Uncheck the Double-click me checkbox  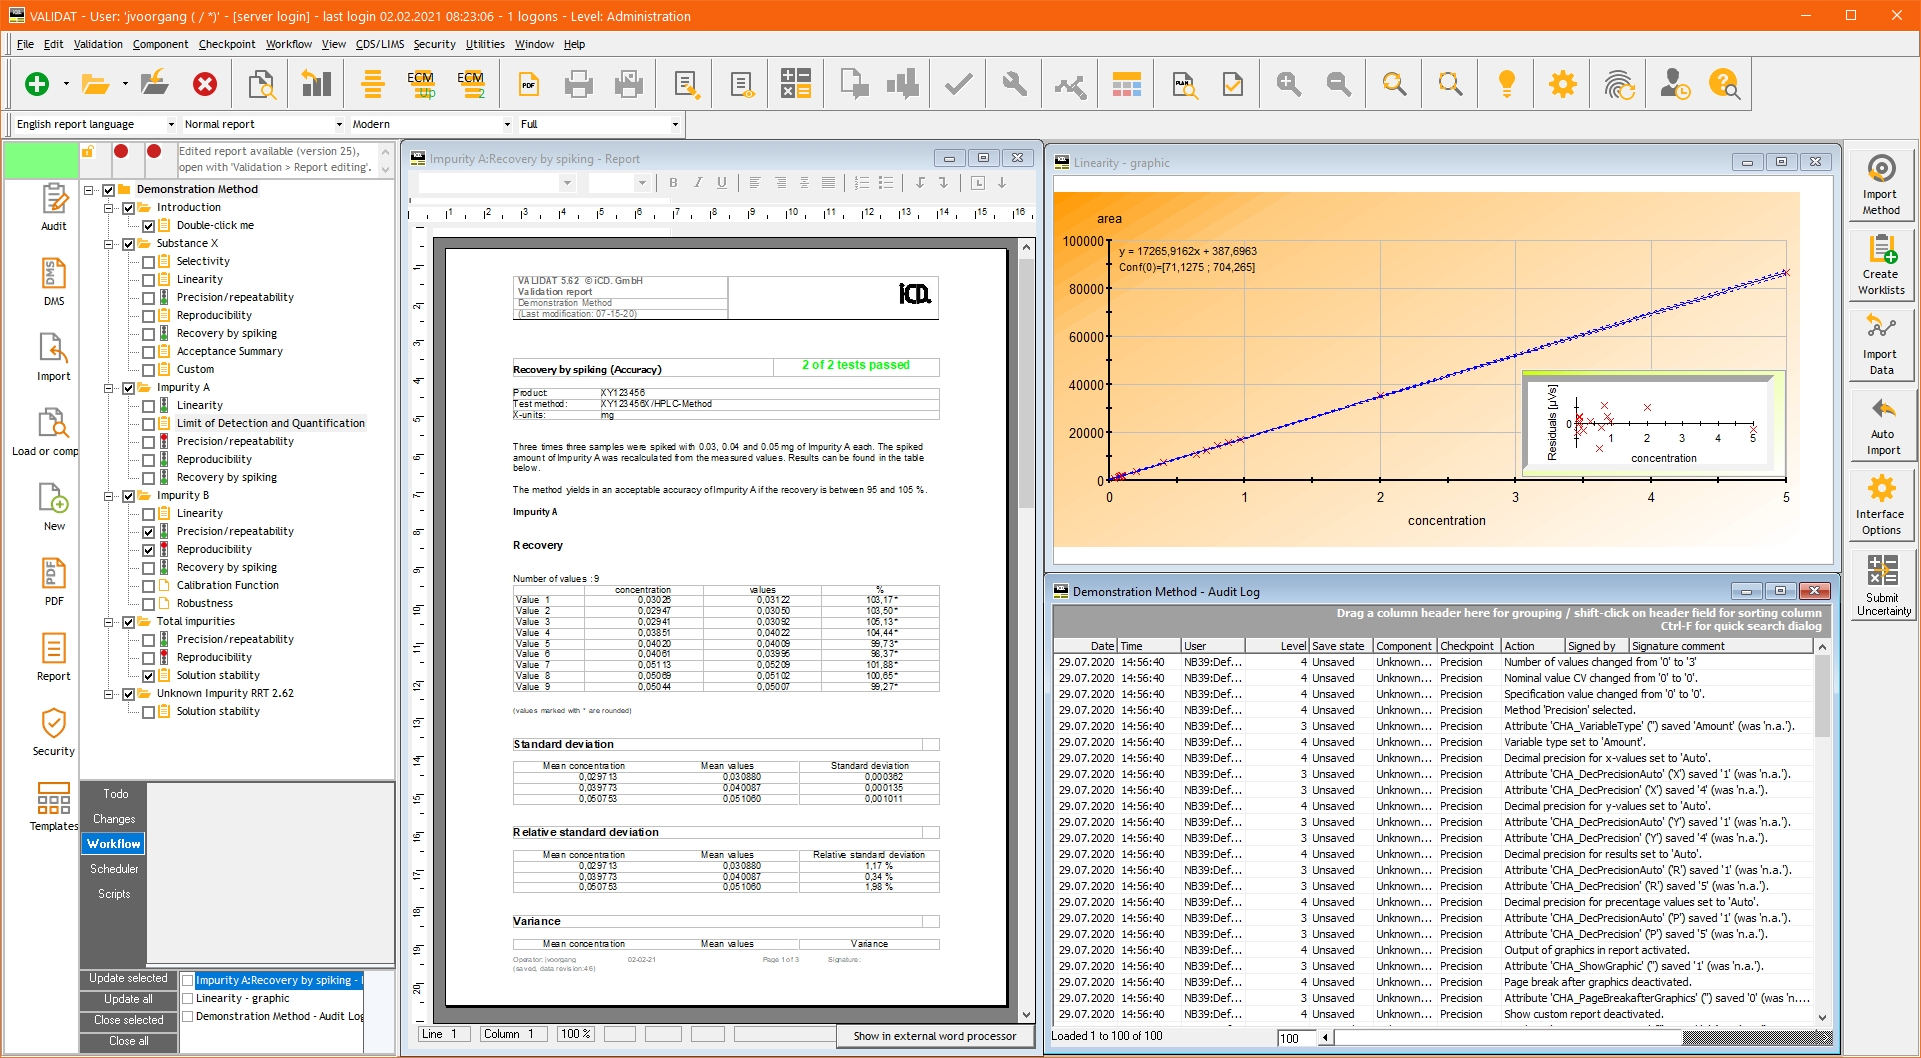[148, 226]
